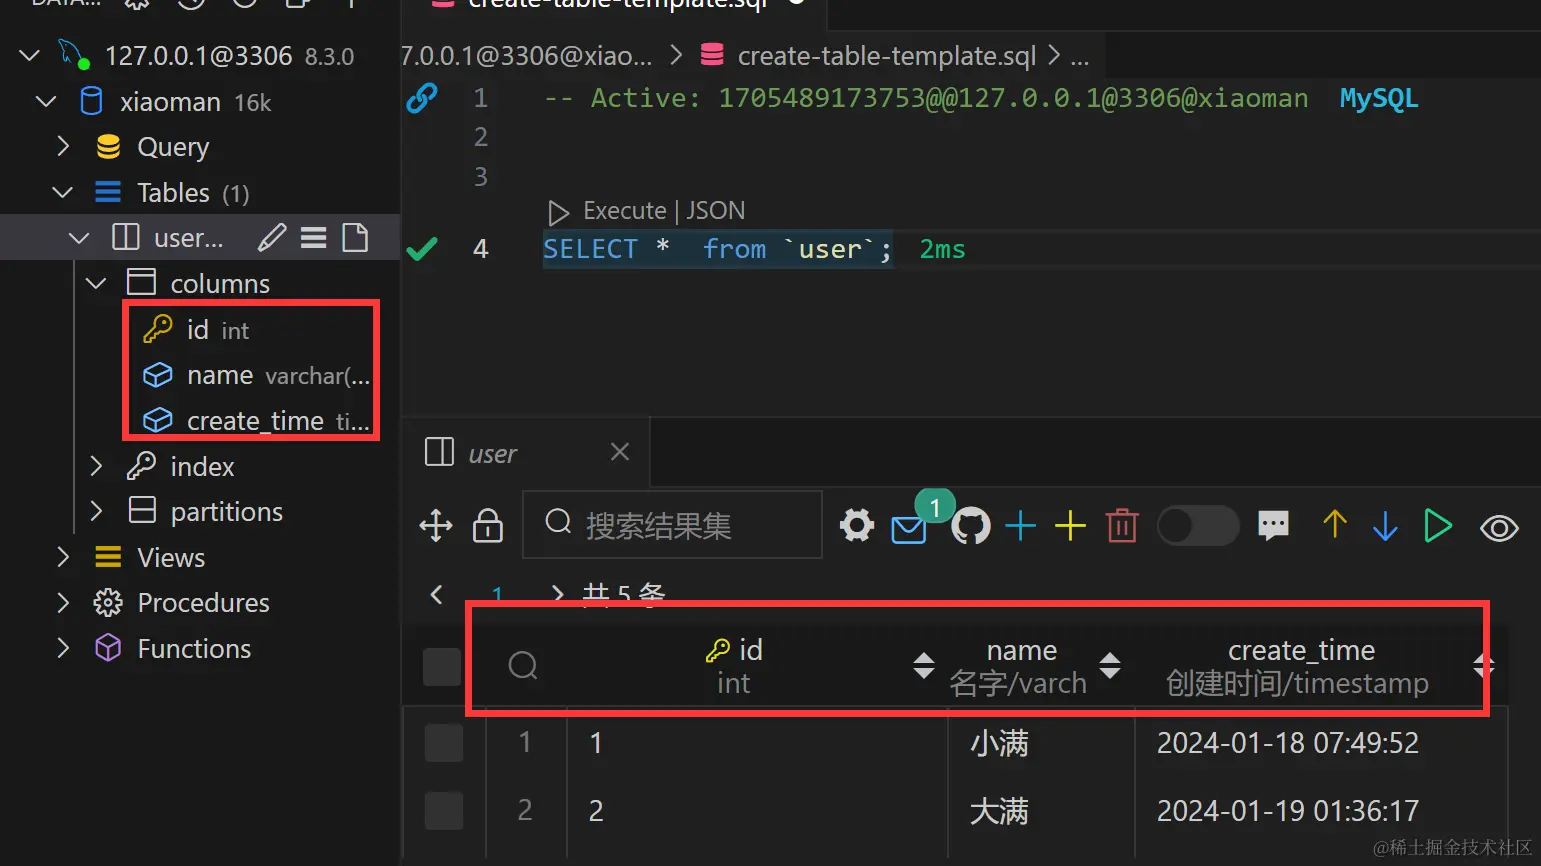Expand the Procedures node
Image resolution: width=1541 pixels, height=866 pixels.
point(63,602)
